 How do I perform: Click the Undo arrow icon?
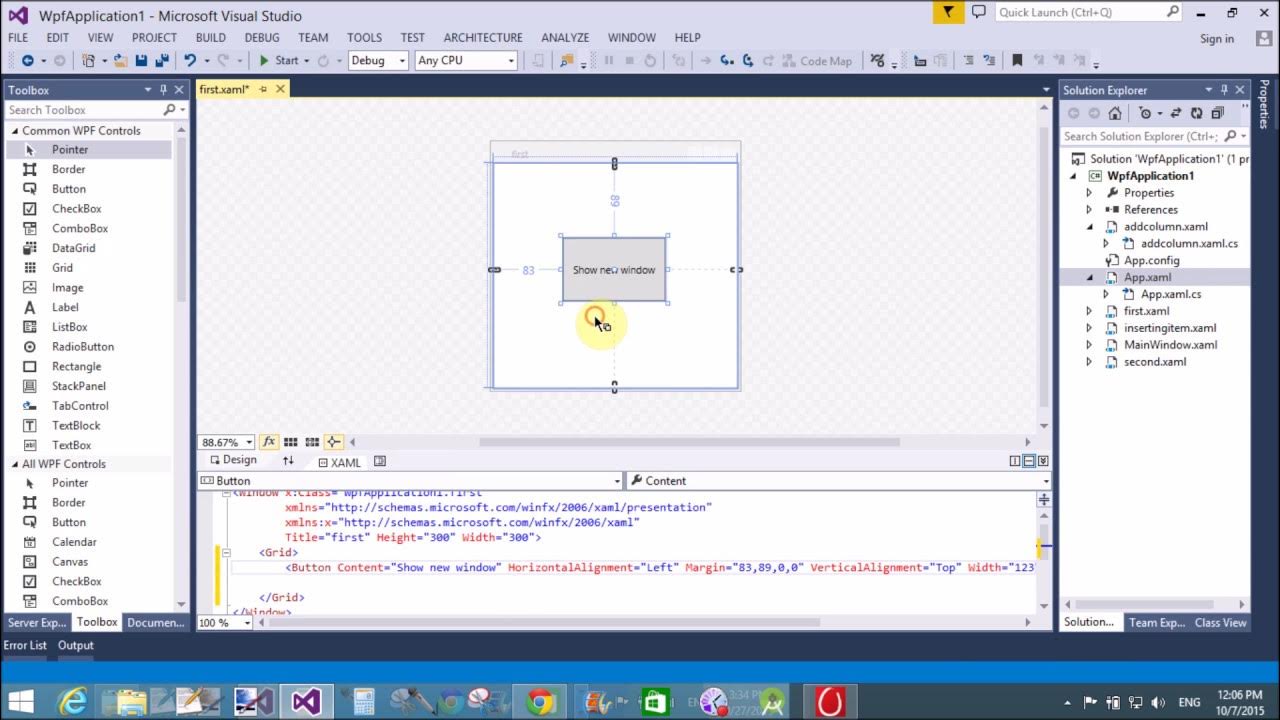[190, 60]
